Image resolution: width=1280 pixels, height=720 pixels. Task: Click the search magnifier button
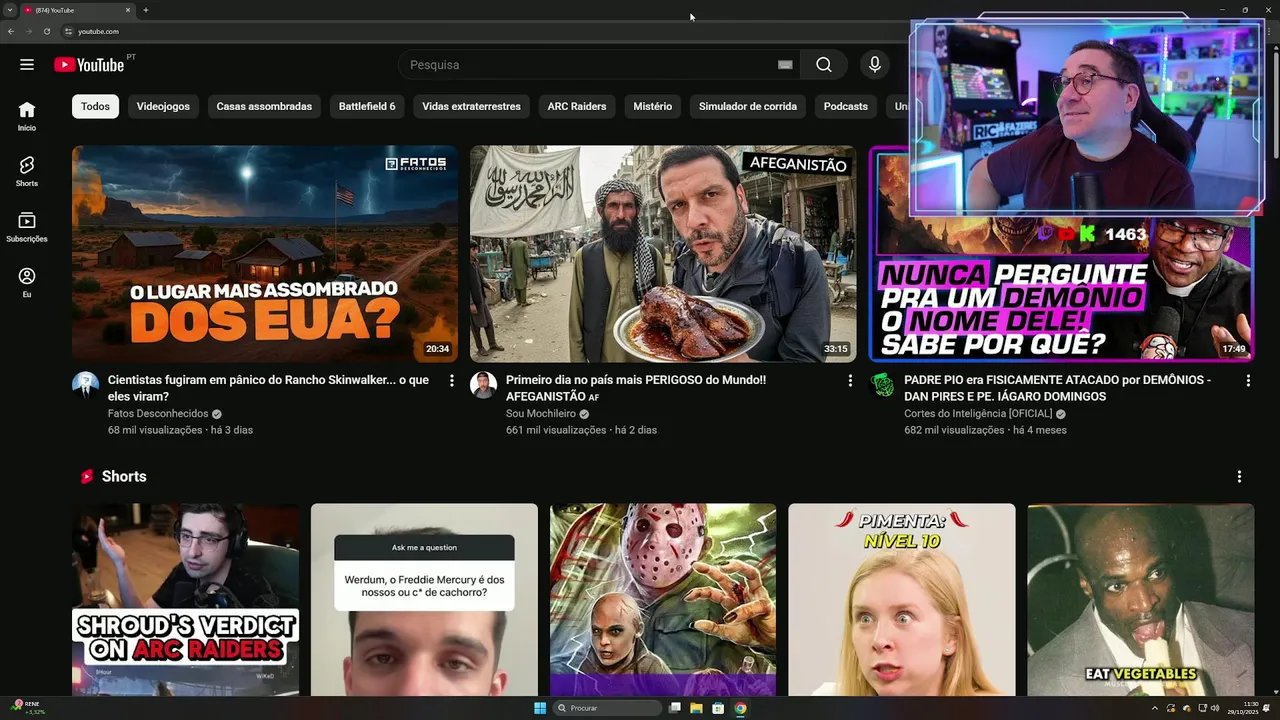point(823,65)
